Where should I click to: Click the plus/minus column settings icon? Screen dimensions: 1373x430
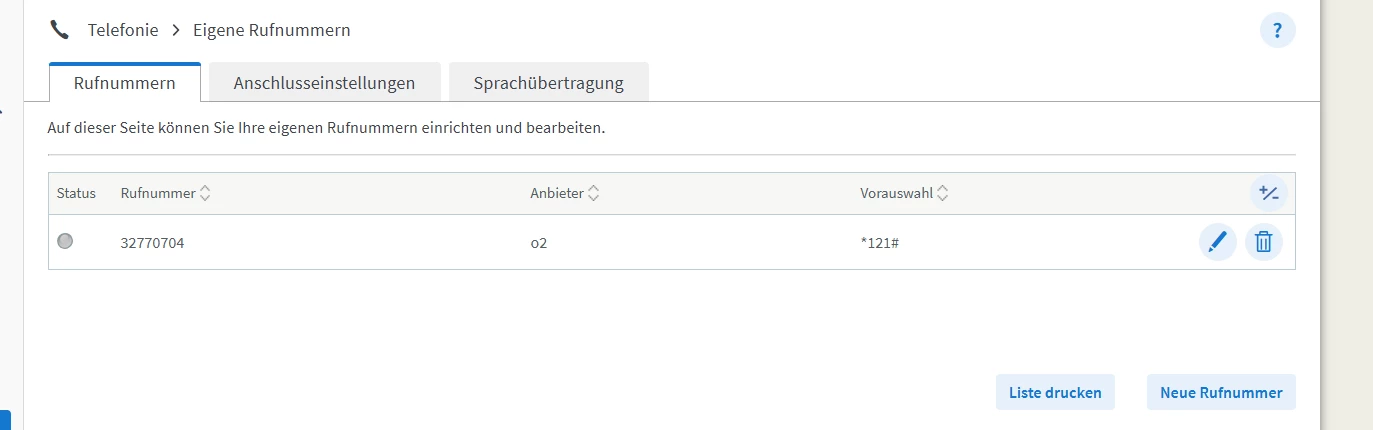[x=1268, y=193]
